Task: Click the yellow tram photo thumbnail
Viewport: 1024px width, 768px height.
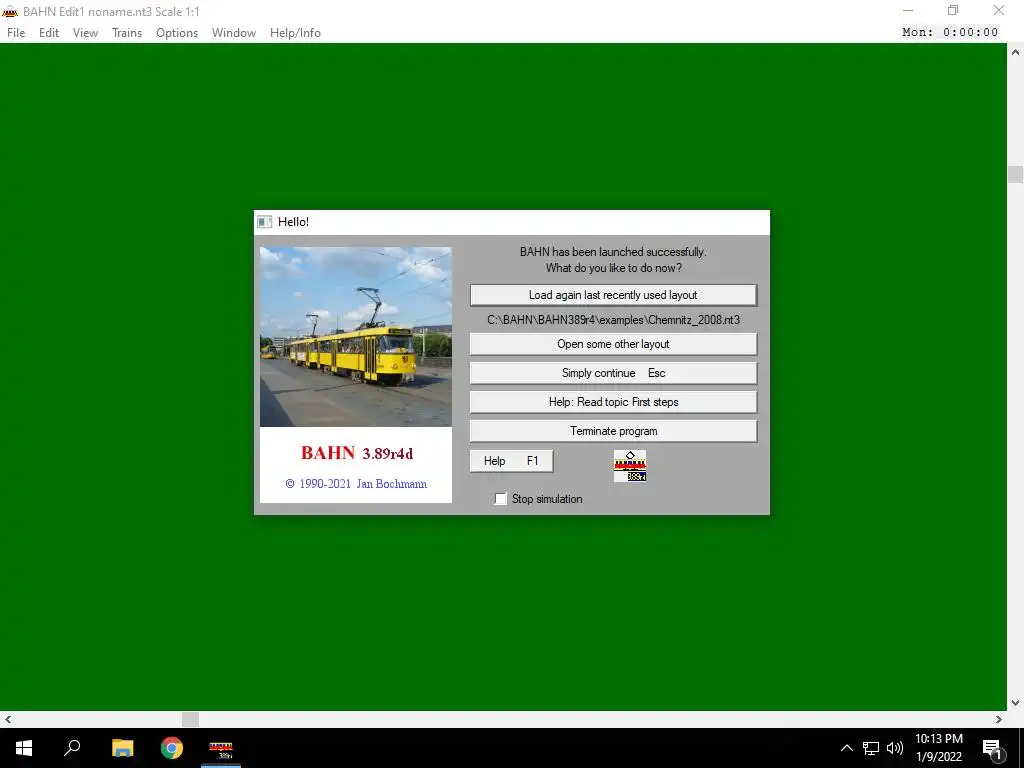Action: (356, 337)
